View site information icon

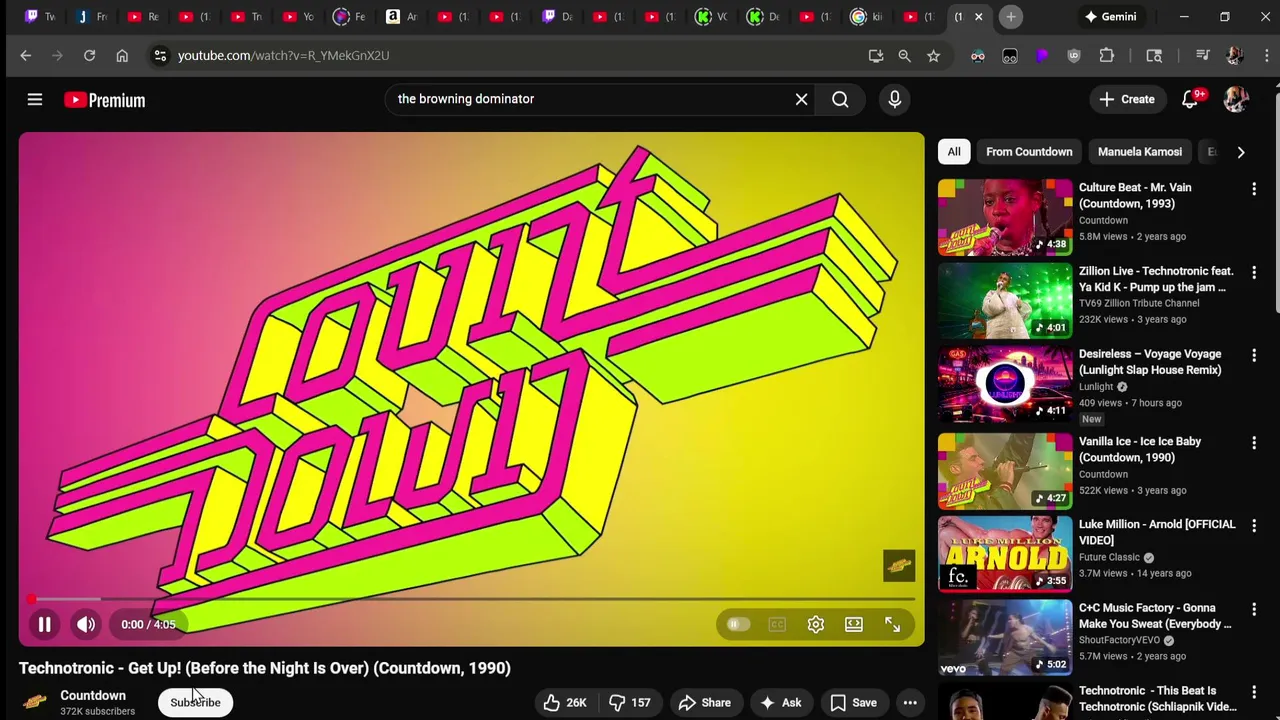[x=160, y=56]
